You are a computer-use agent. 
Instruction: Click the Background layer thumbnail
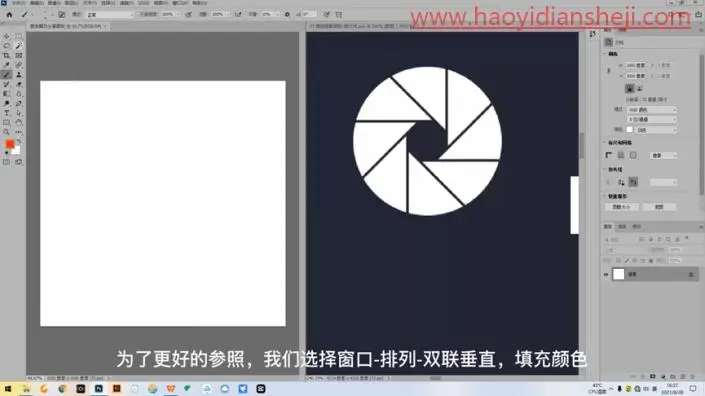click(x=619, y=274)
